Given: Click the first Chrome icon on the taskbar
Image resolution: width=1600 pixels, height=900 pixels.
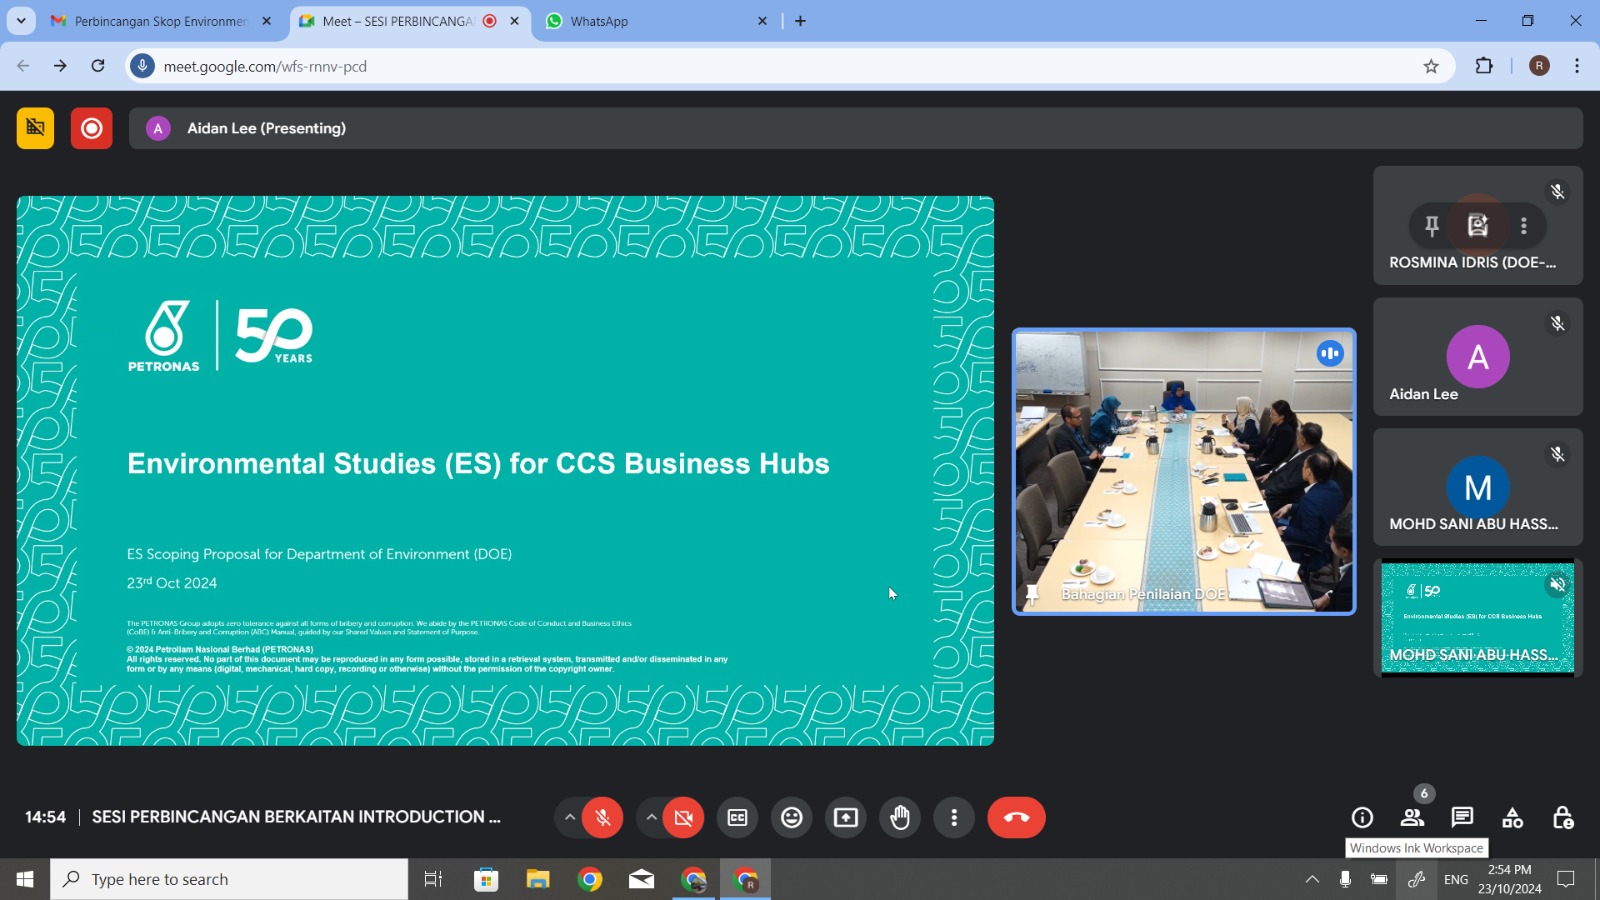Looking at the screenshot, I should (x=590, y=879).
